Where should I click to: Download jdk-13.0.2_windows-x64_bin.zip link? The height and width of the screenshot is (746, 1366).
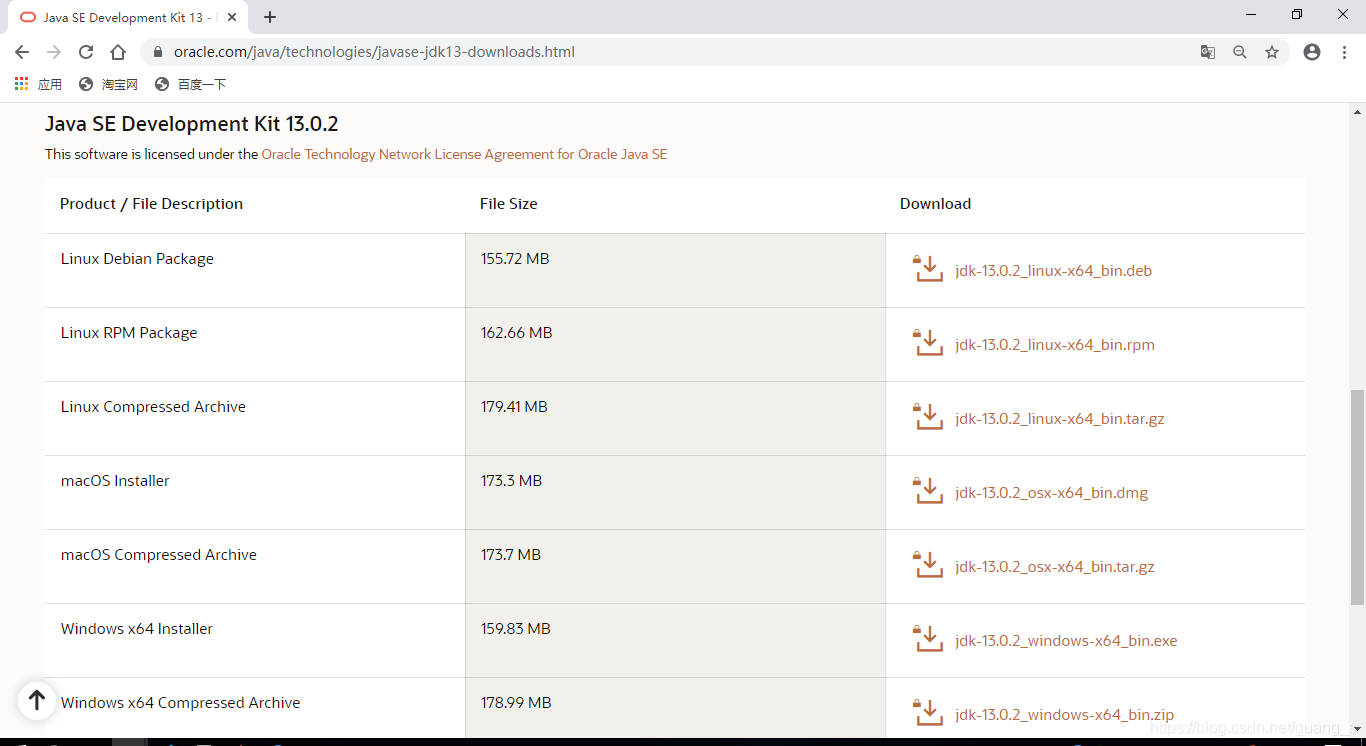pyautogui.click(x=1064, y=715)
